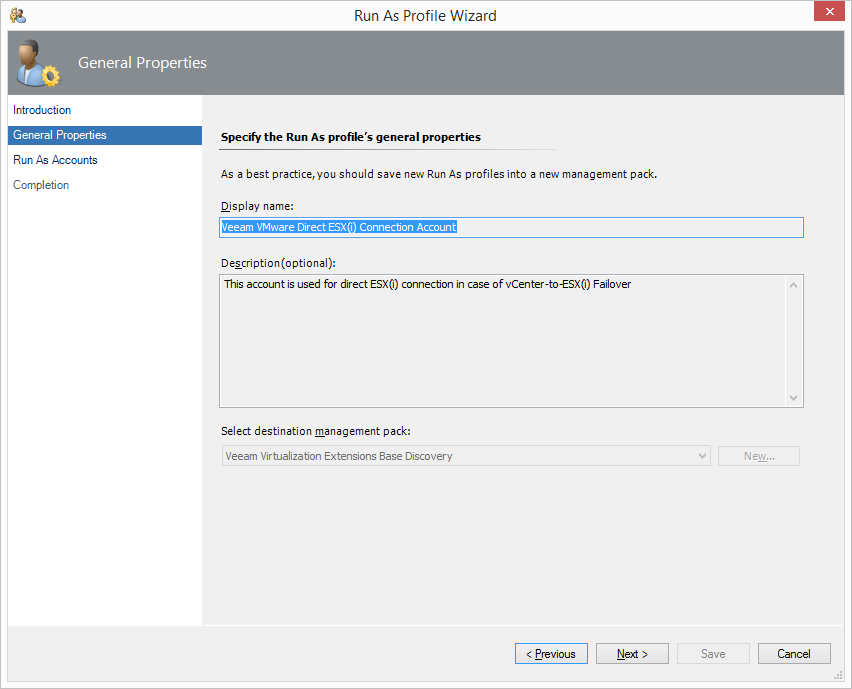
Task: Click the 'General Properties' header title
Action: coord(142,63)
